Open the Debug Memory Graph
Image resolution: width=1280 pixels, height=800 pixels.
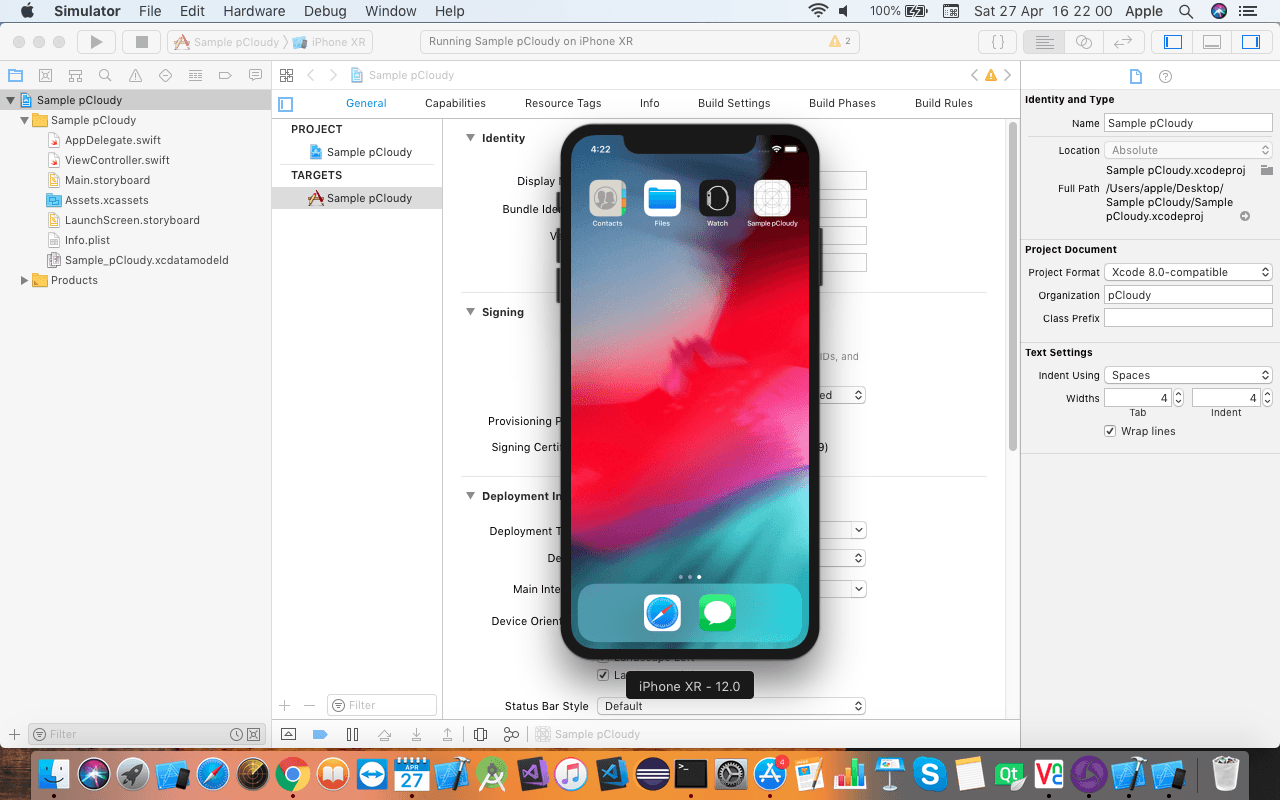[511, 734]
